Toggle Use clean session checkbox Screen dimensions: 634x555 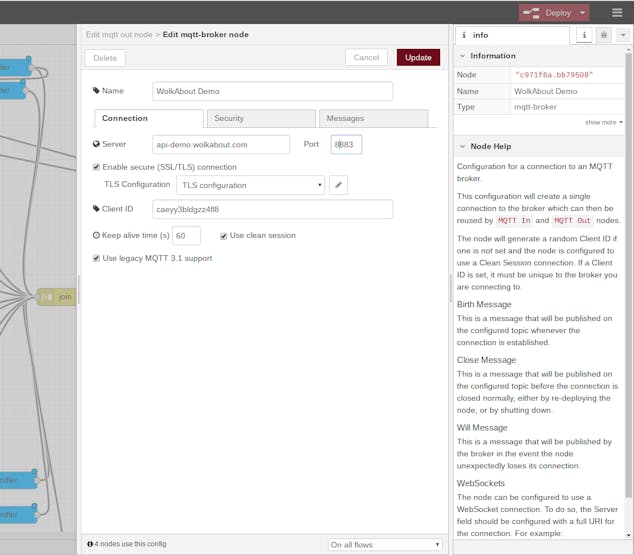[223, 236]
